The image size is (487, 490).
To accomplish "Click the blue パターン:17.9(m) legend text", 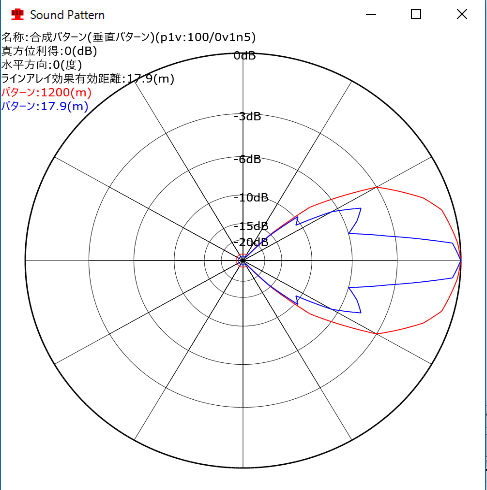I will (45, 106).
